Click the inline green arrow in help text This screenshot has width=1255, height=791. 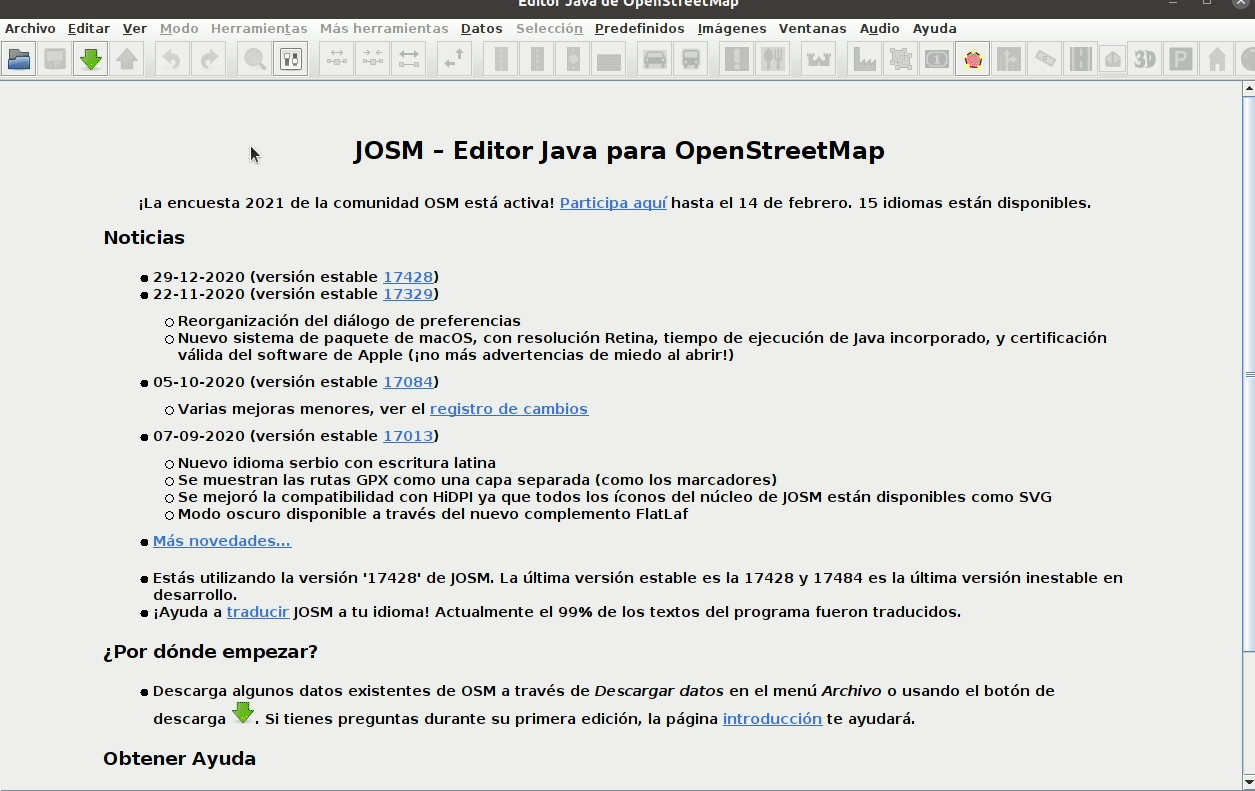click(x=243, y=713)
